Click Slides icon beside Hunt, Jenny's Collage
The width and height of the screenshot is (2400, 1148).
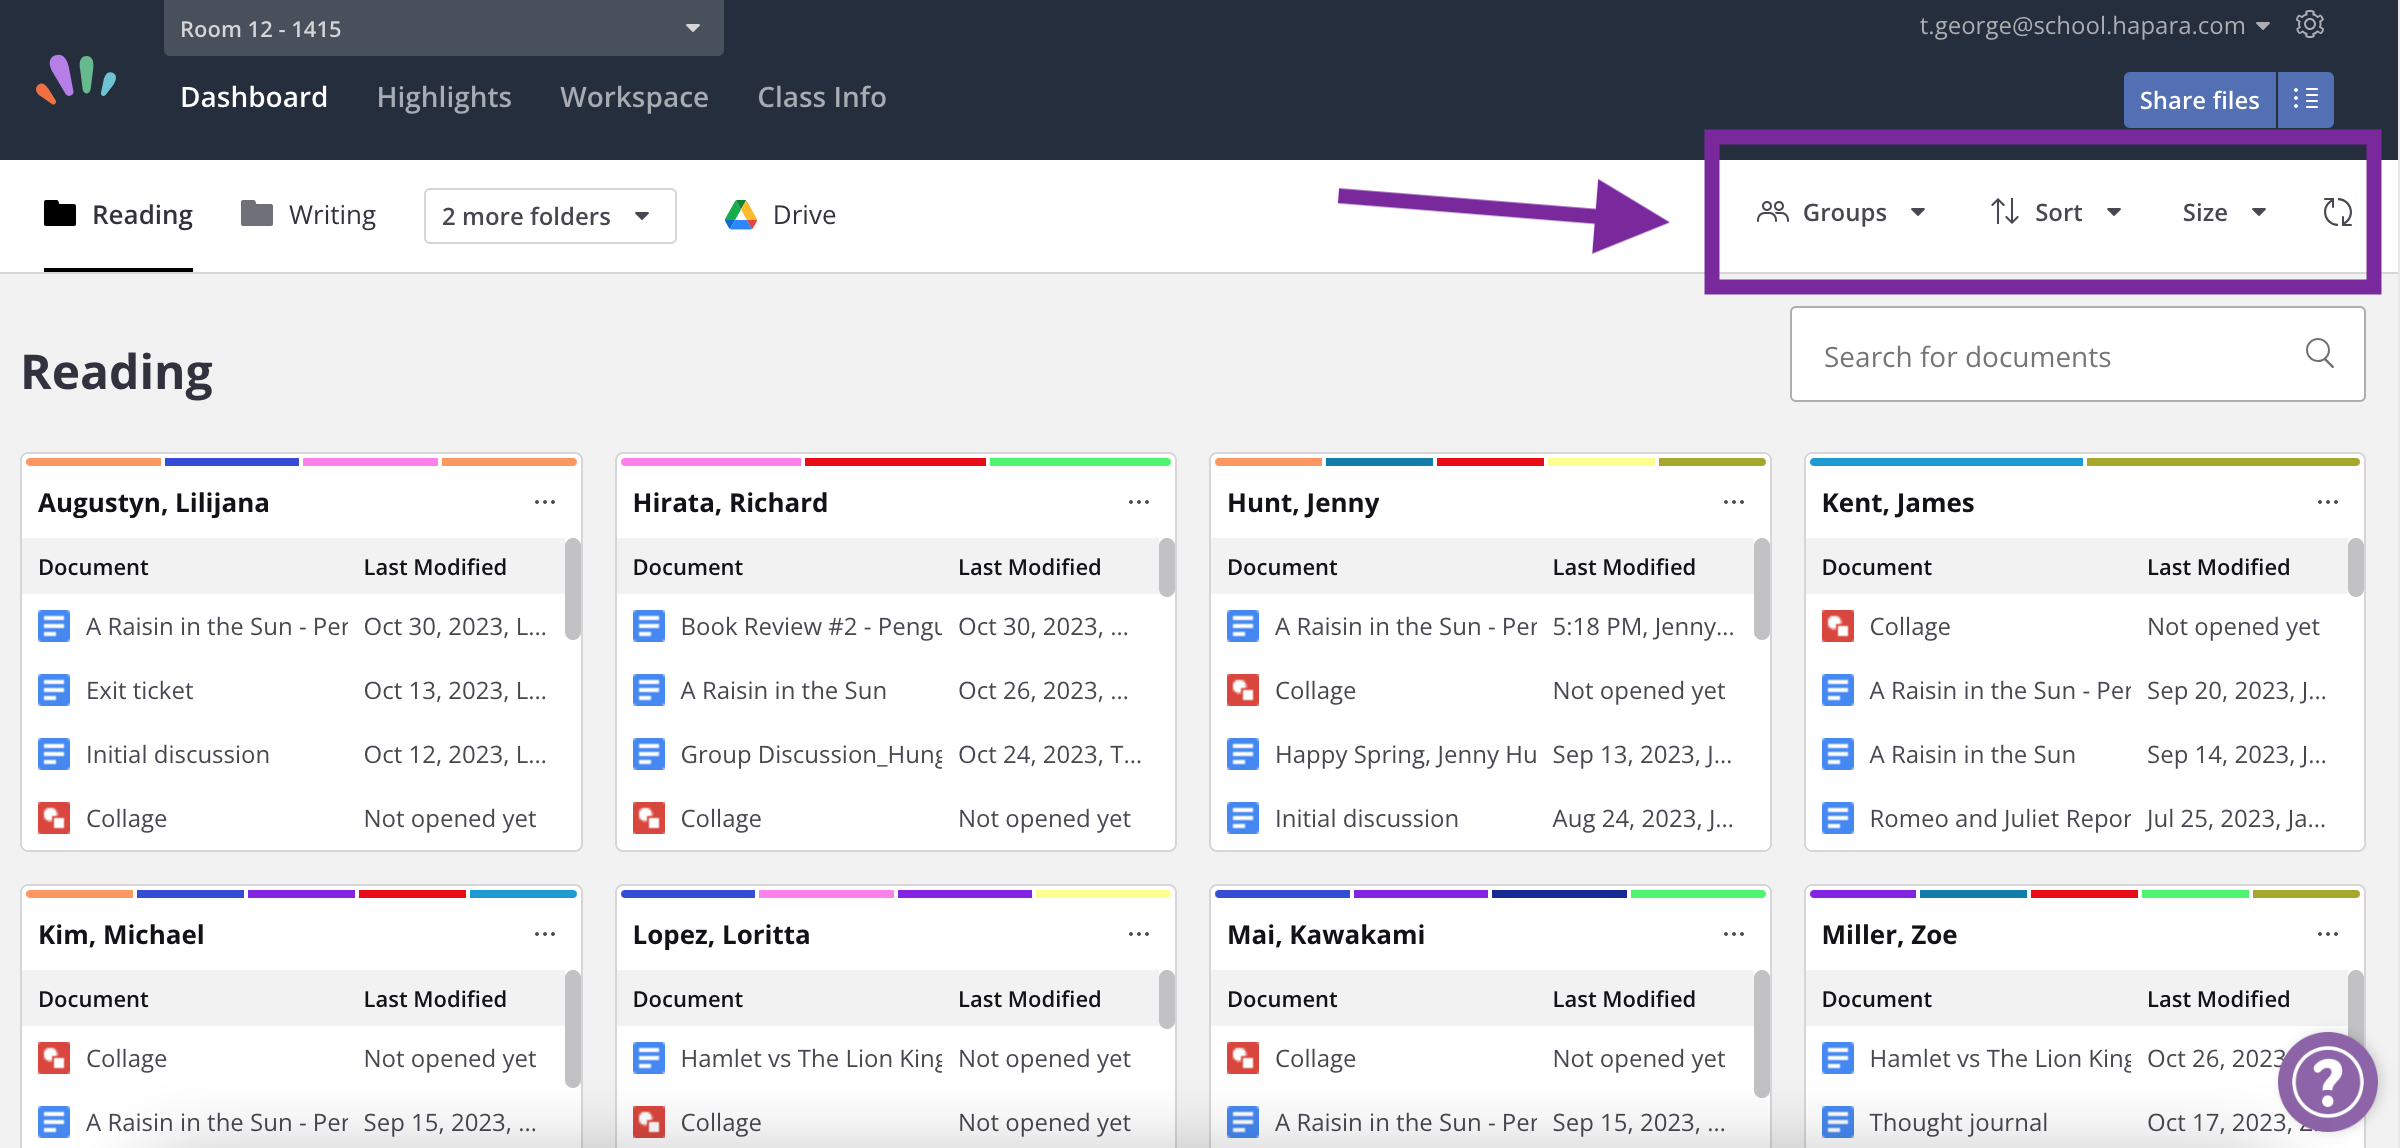pos(1243,690)
